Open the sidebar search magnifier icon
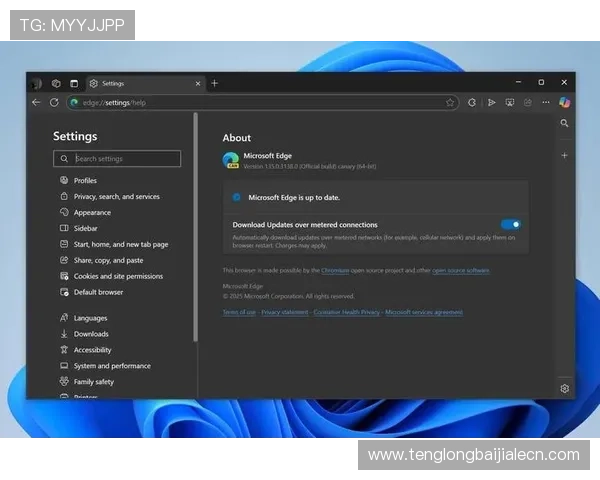The image size is (600, 480). click(x=564, y=123)
